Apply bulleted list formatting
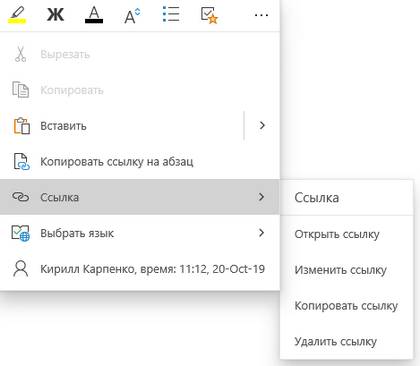 point(171,15)
